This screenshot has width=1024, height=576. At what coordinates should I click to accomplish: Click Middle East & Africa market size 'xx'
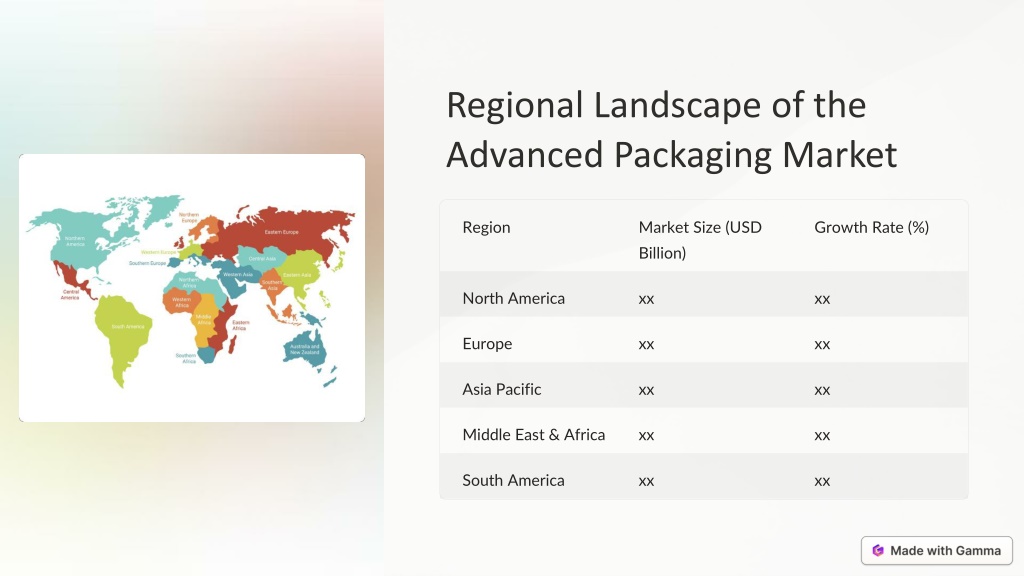click(647, 436)
